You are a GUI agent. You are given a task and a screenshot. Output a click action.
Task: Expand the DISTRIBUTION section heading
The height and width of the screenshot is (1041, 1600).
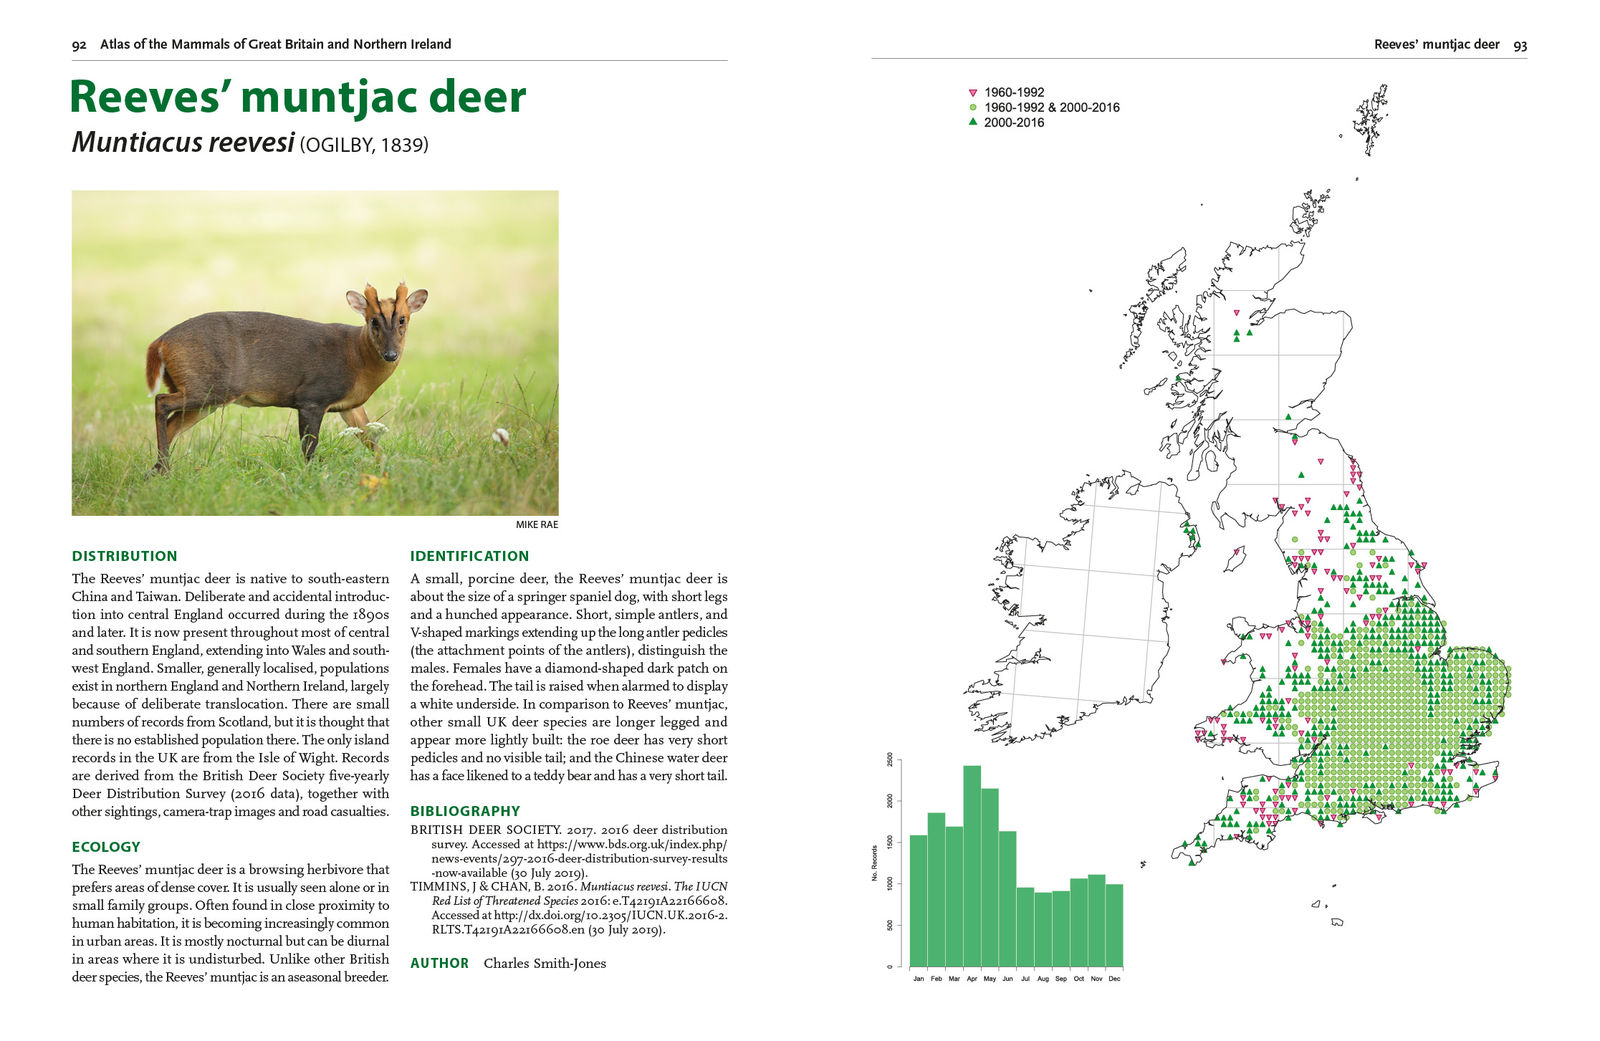point(125,556)
